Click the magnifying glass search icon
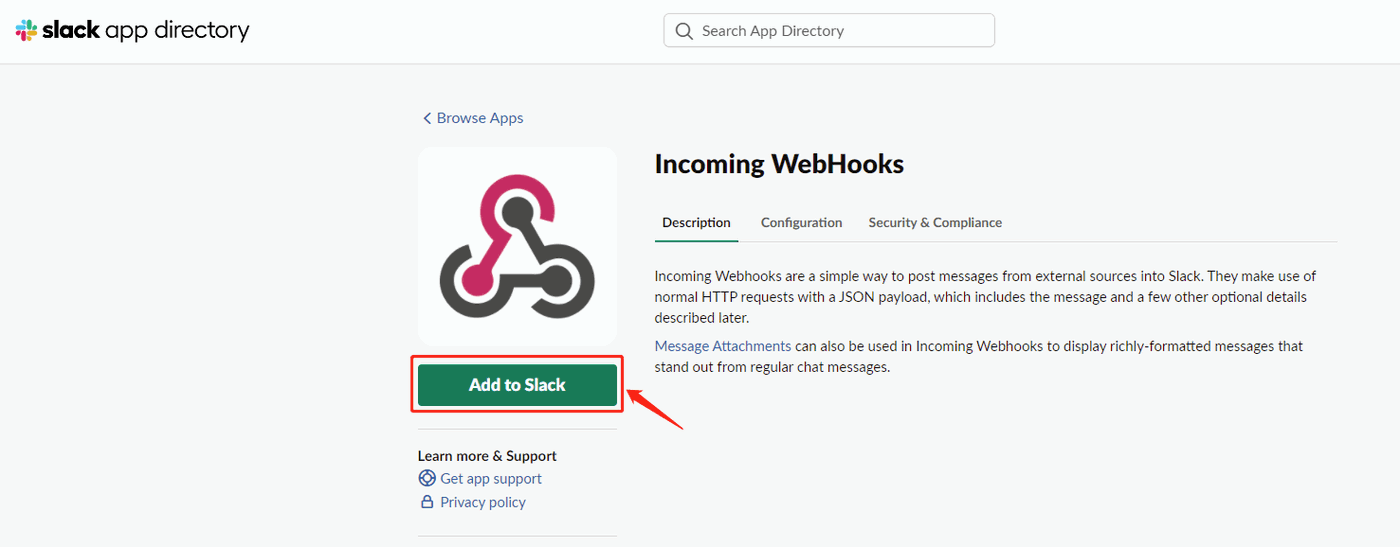The image size is (1400, 547). [684, 31]
